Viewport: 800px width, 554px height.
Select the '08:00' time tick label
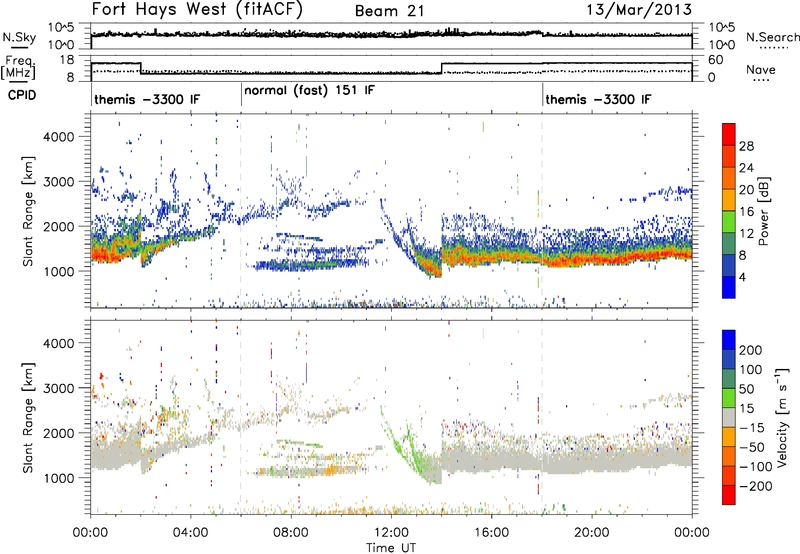tap(291, 533)
